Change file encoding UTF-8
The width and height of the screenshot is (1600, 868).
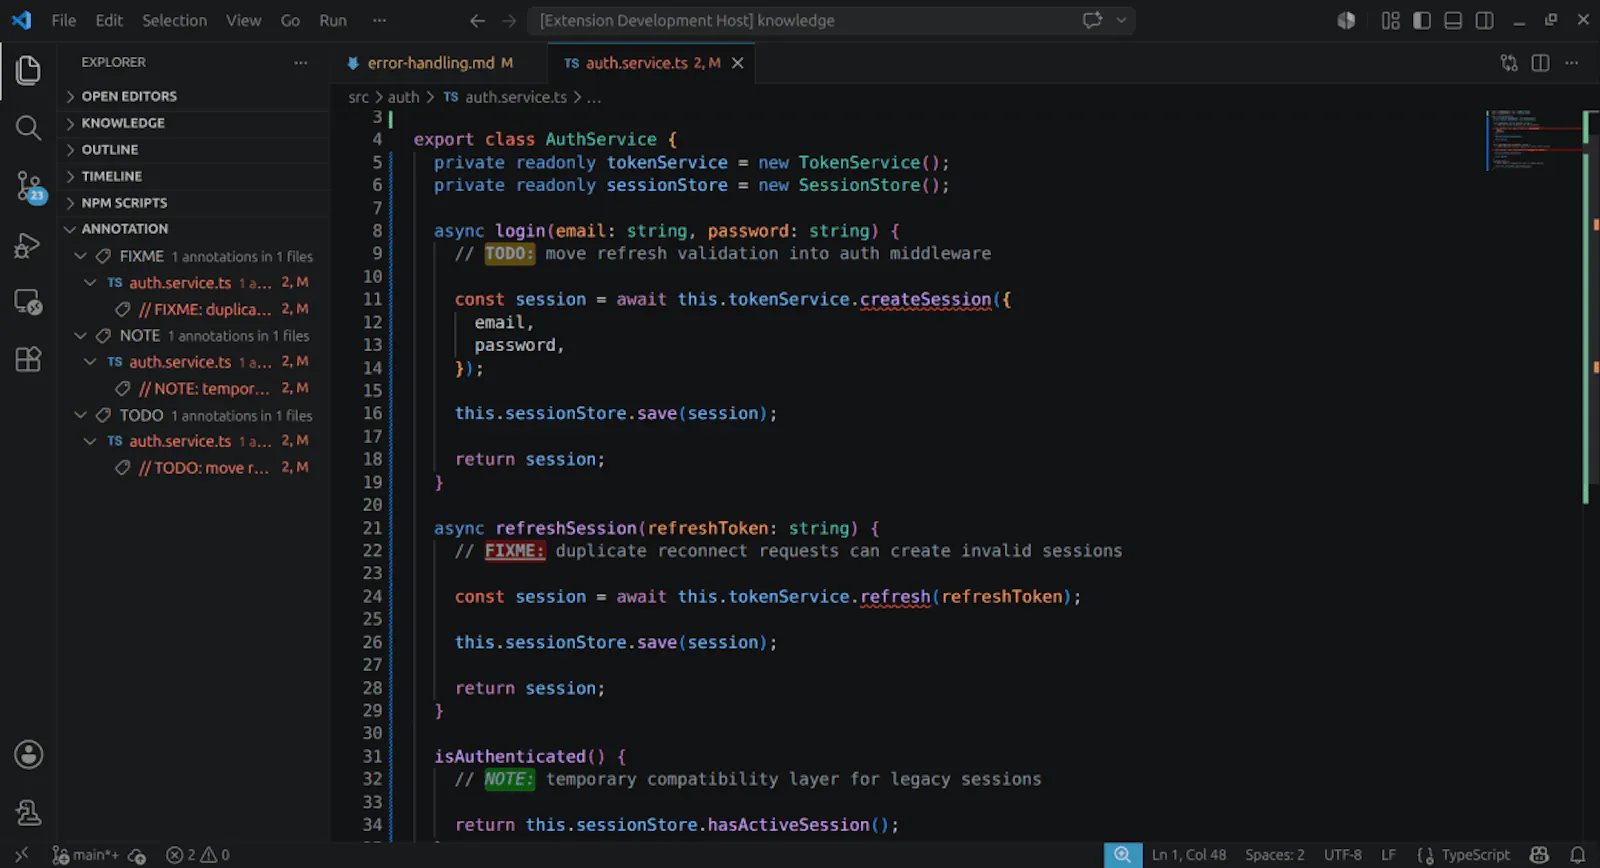coord(1343,855)
